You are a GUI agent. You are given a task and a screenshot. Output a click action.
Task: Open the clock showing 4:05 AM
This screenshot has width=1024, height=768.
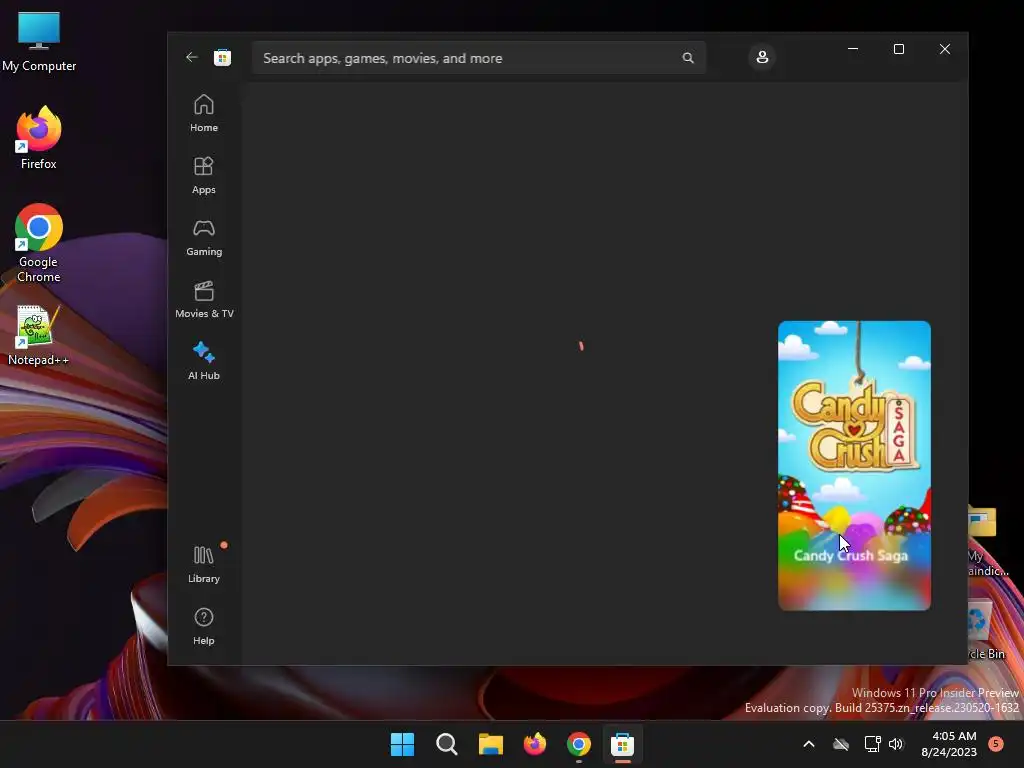click(x=949, y=744)
